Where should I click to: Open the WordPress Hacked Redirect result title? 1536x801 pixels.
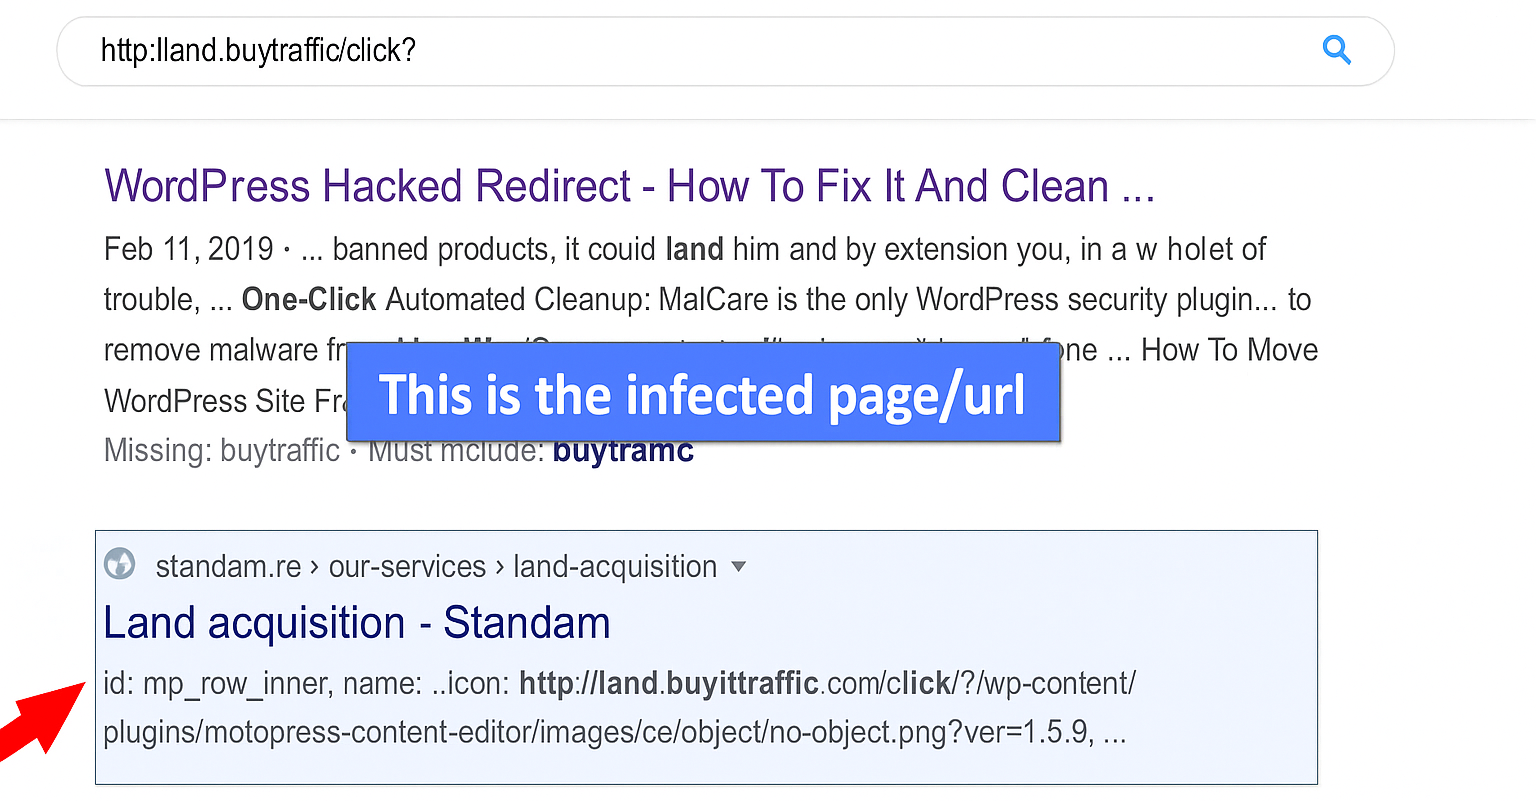click(x=629, y=187)
